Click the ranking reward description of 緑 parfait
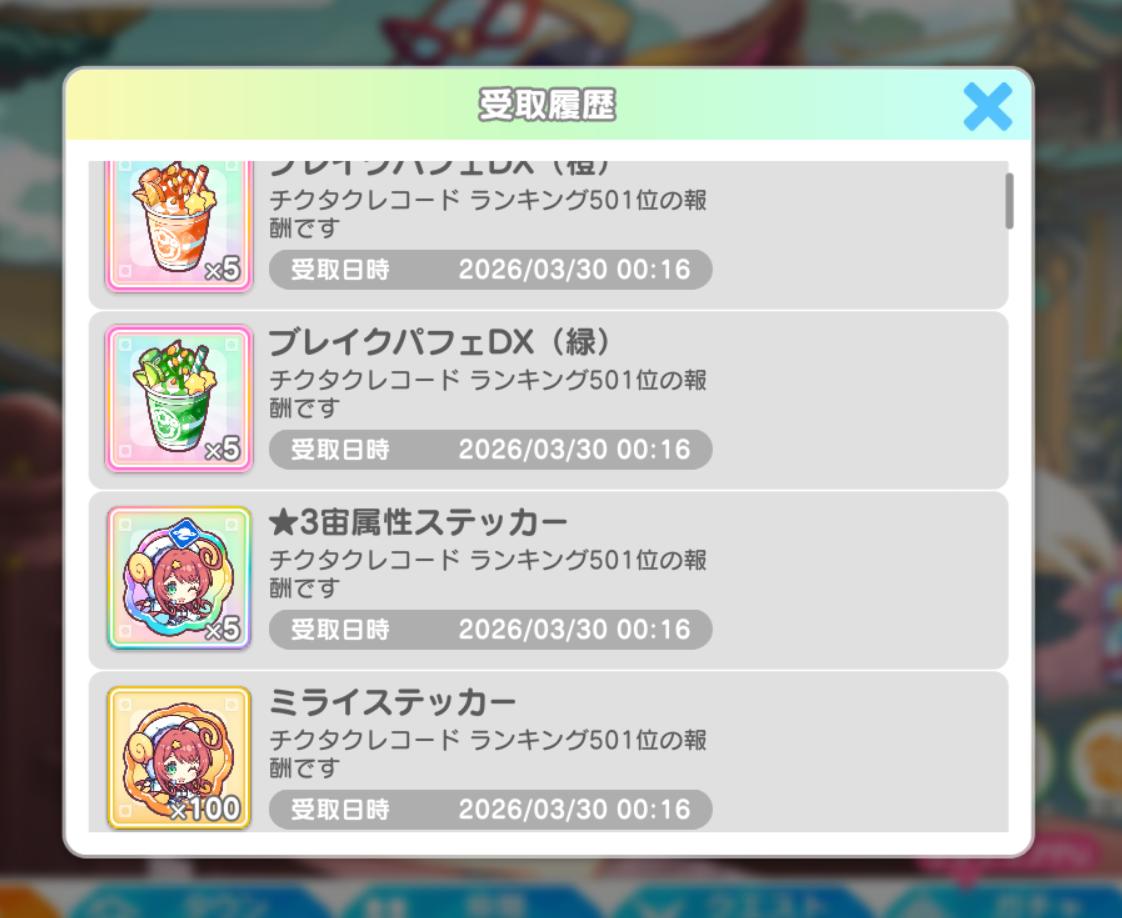This screenshot has height=918, width=1122. coord(488,394)
